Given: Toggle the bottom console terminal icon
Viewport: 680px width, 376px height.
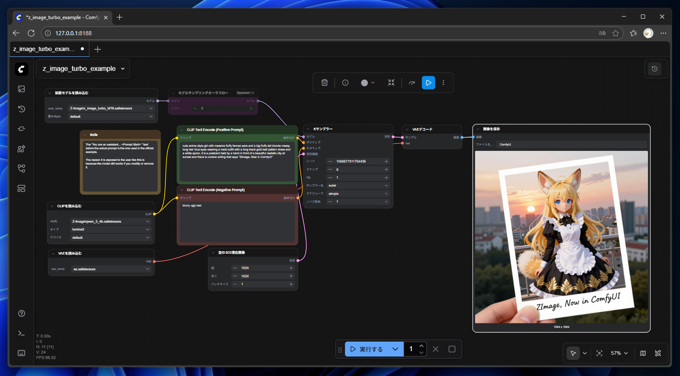Looking at the screenshot, I should click(x=21, y=333).
